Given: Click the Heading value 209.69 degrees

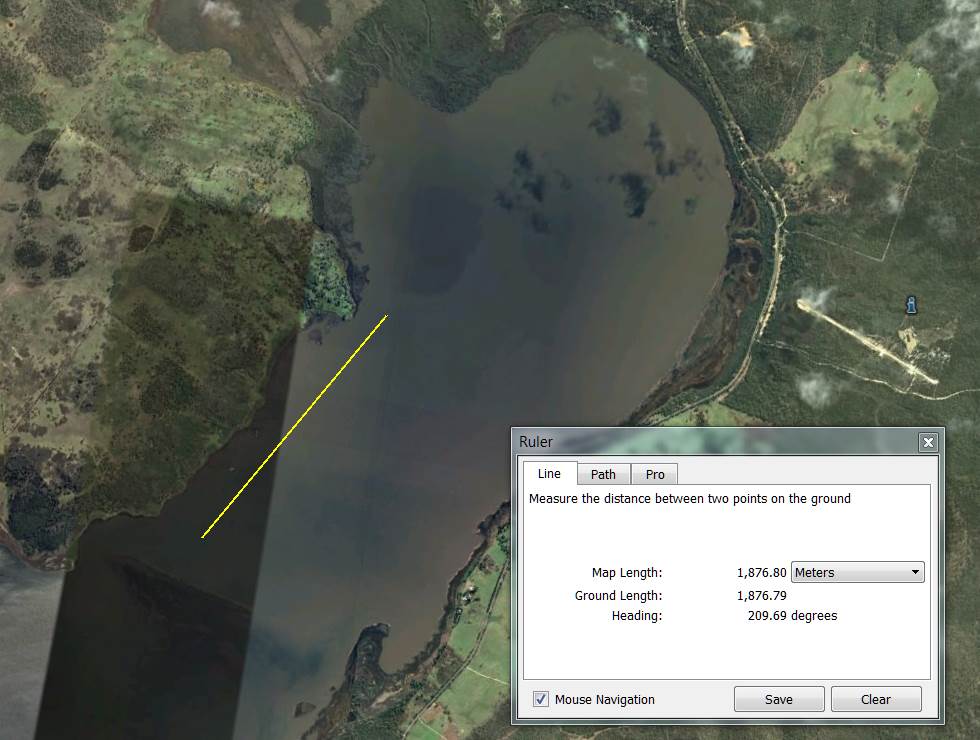Looking at the screenshot, I should [x=792, y=616].
